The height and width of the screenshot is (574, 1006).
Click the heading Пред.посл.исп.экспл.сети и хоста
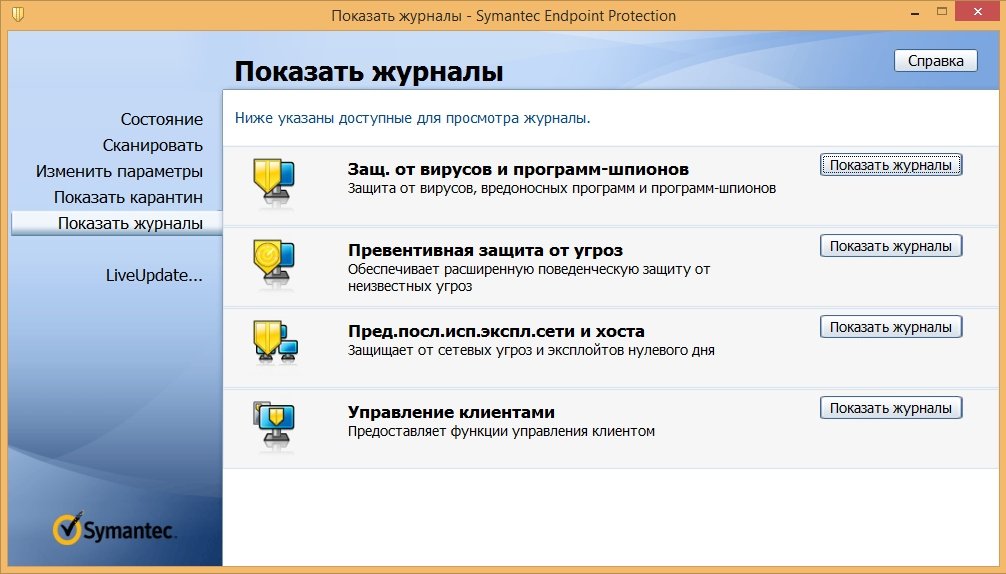pyautogui.click(x=496, y=332)
